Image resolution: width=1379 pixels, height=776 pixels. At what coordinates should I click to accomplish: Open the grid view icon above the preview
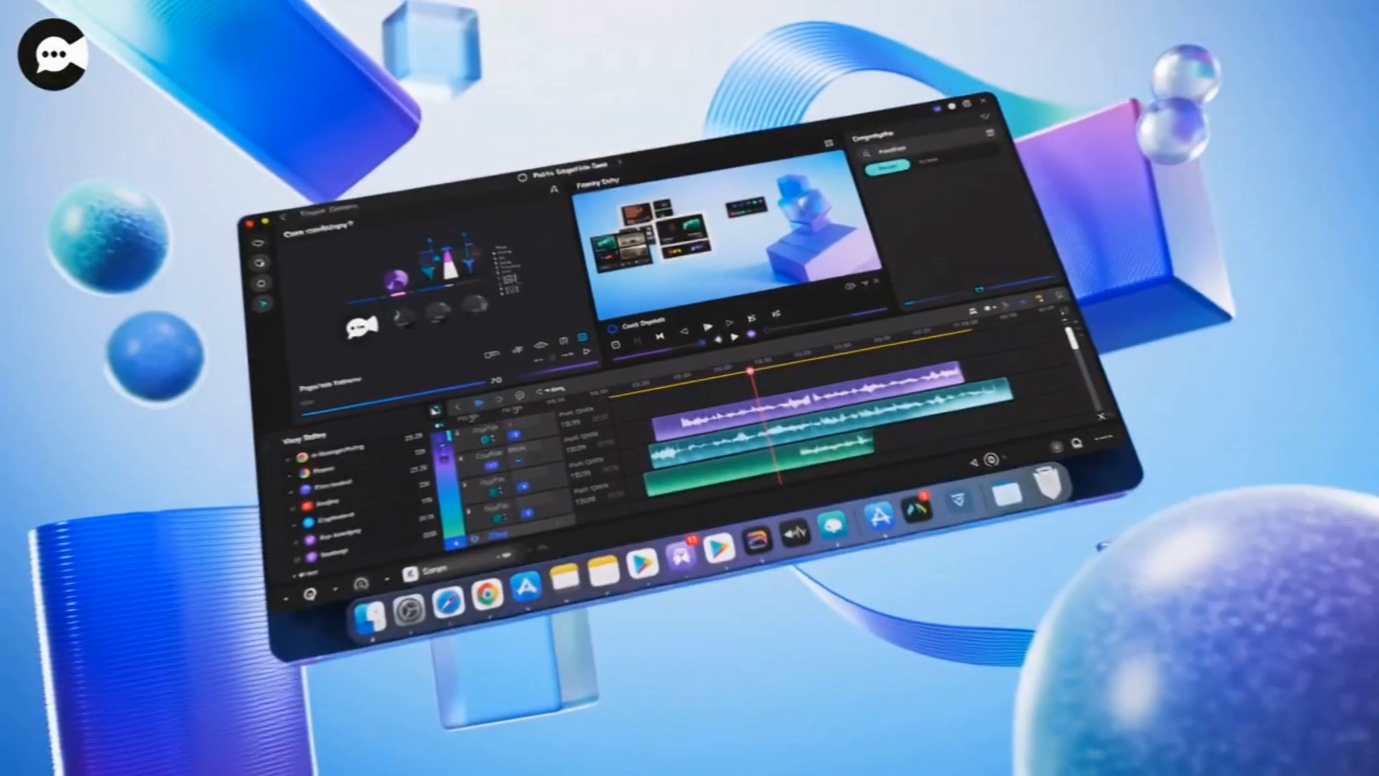coord(829,144)
